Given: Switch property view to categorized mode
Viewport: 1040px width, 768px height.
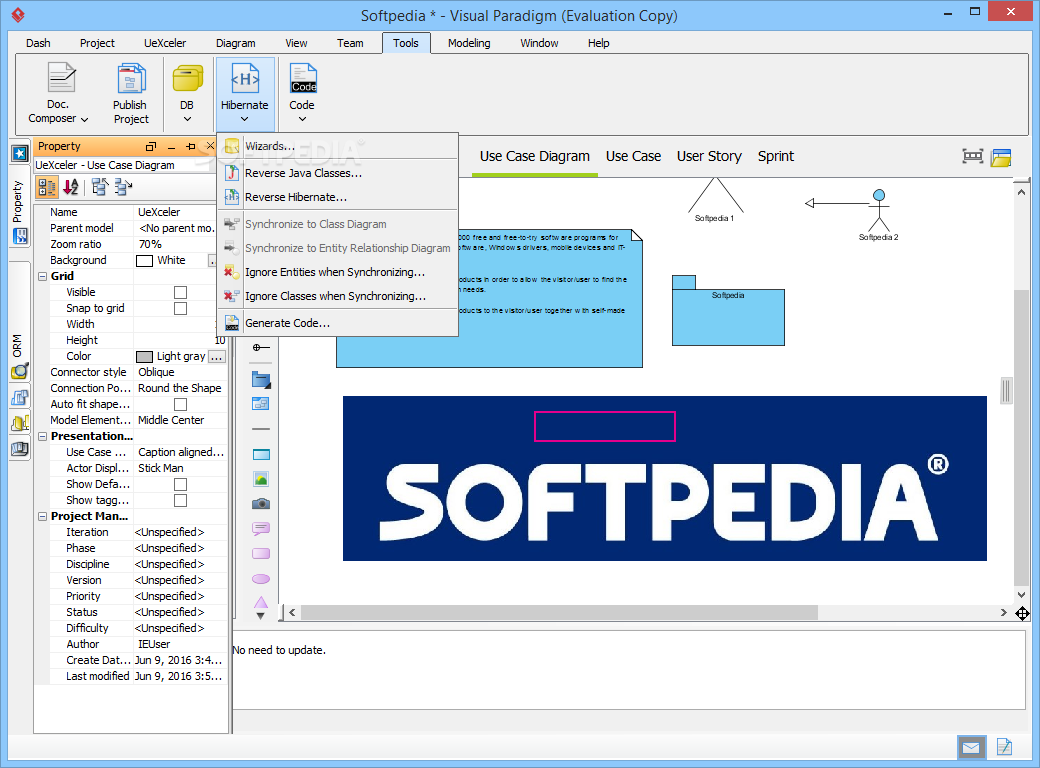Looking at the screenshot, I should [46, 188].
